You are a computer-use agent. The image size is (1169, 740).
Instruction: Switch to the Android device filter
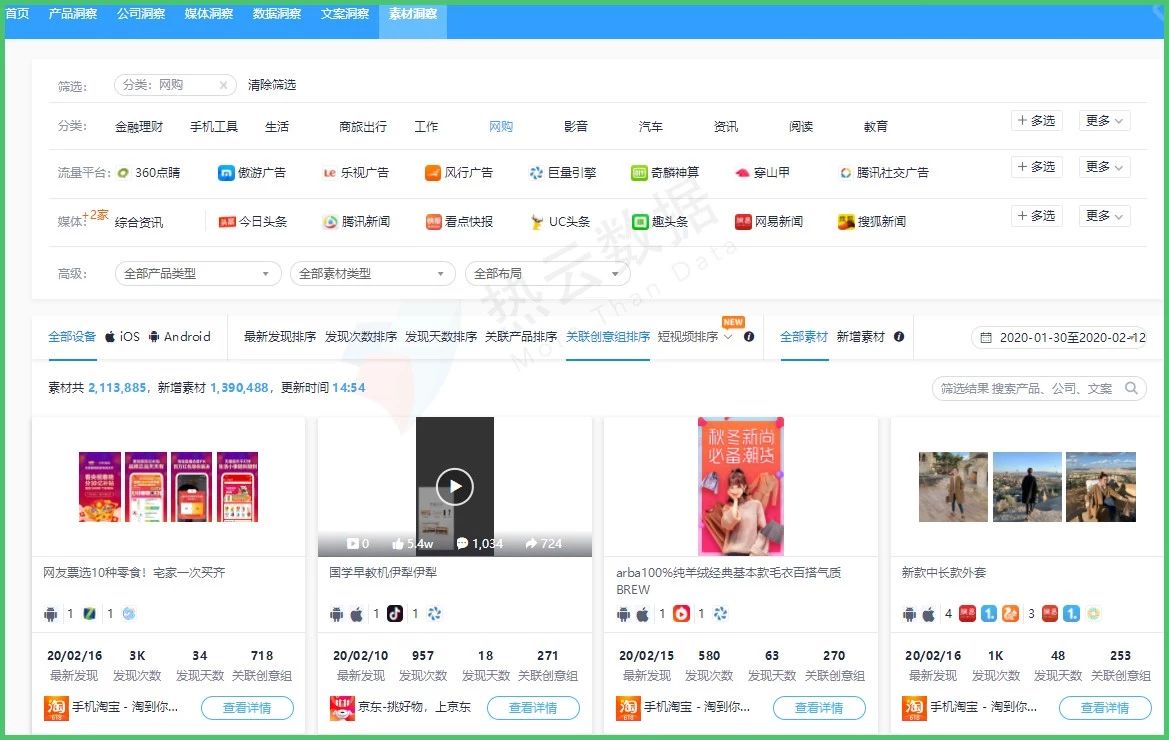[x=181, y=337]
